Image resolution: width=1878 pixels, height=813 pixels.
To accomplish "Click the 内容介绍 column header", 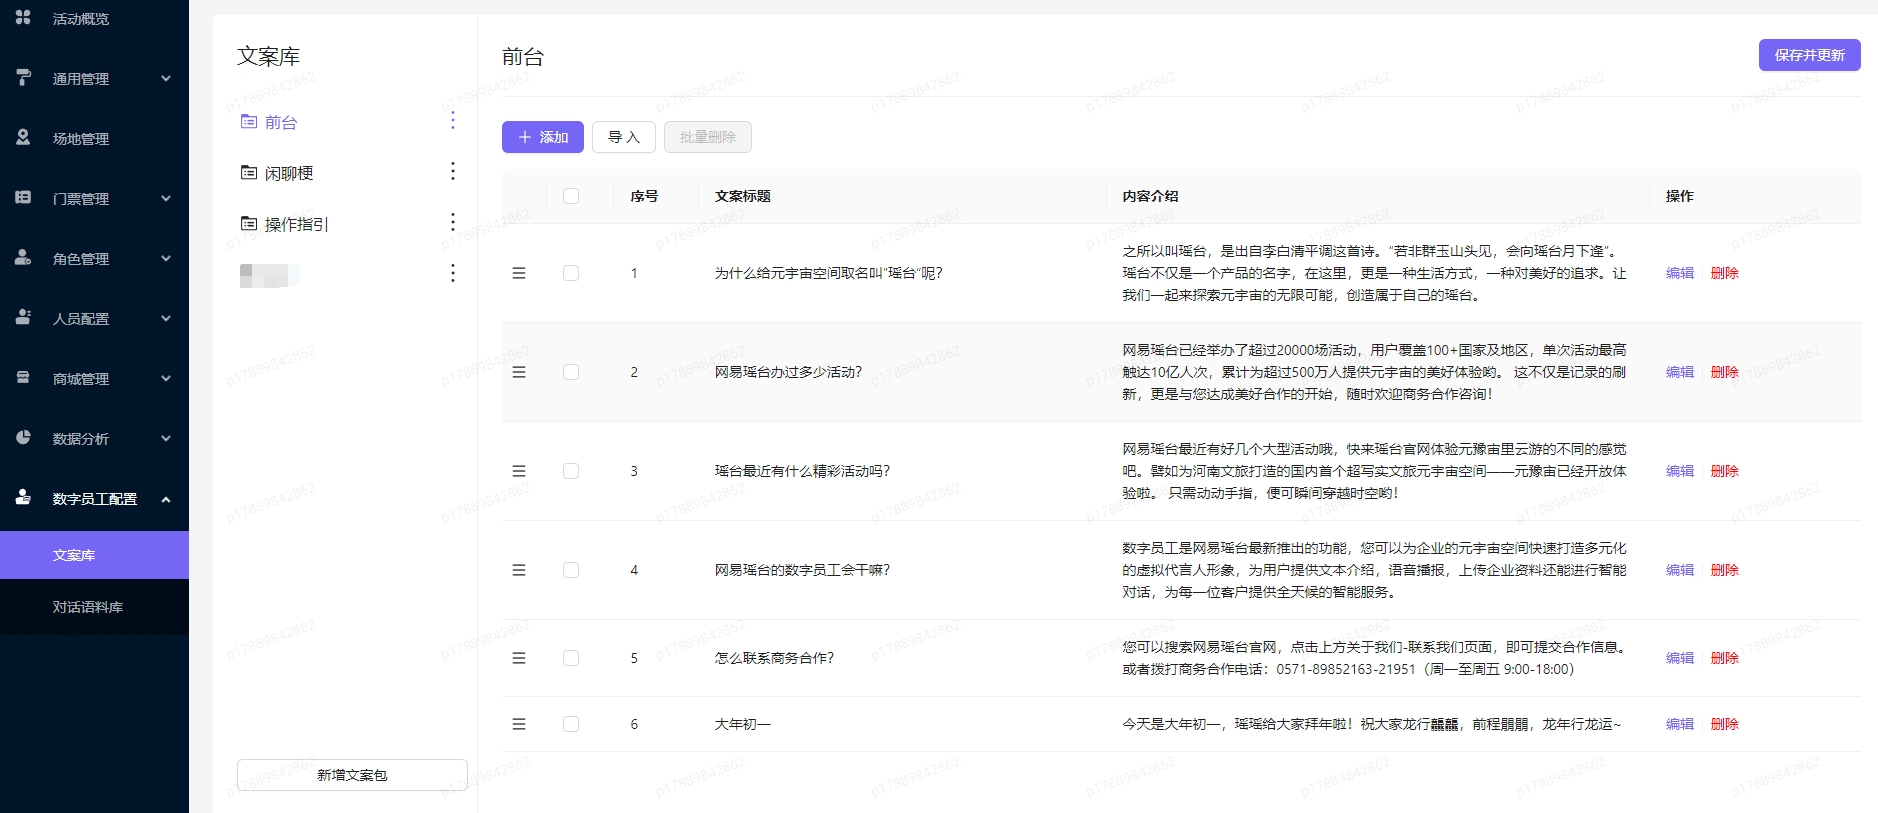I will pos(1150,196).
